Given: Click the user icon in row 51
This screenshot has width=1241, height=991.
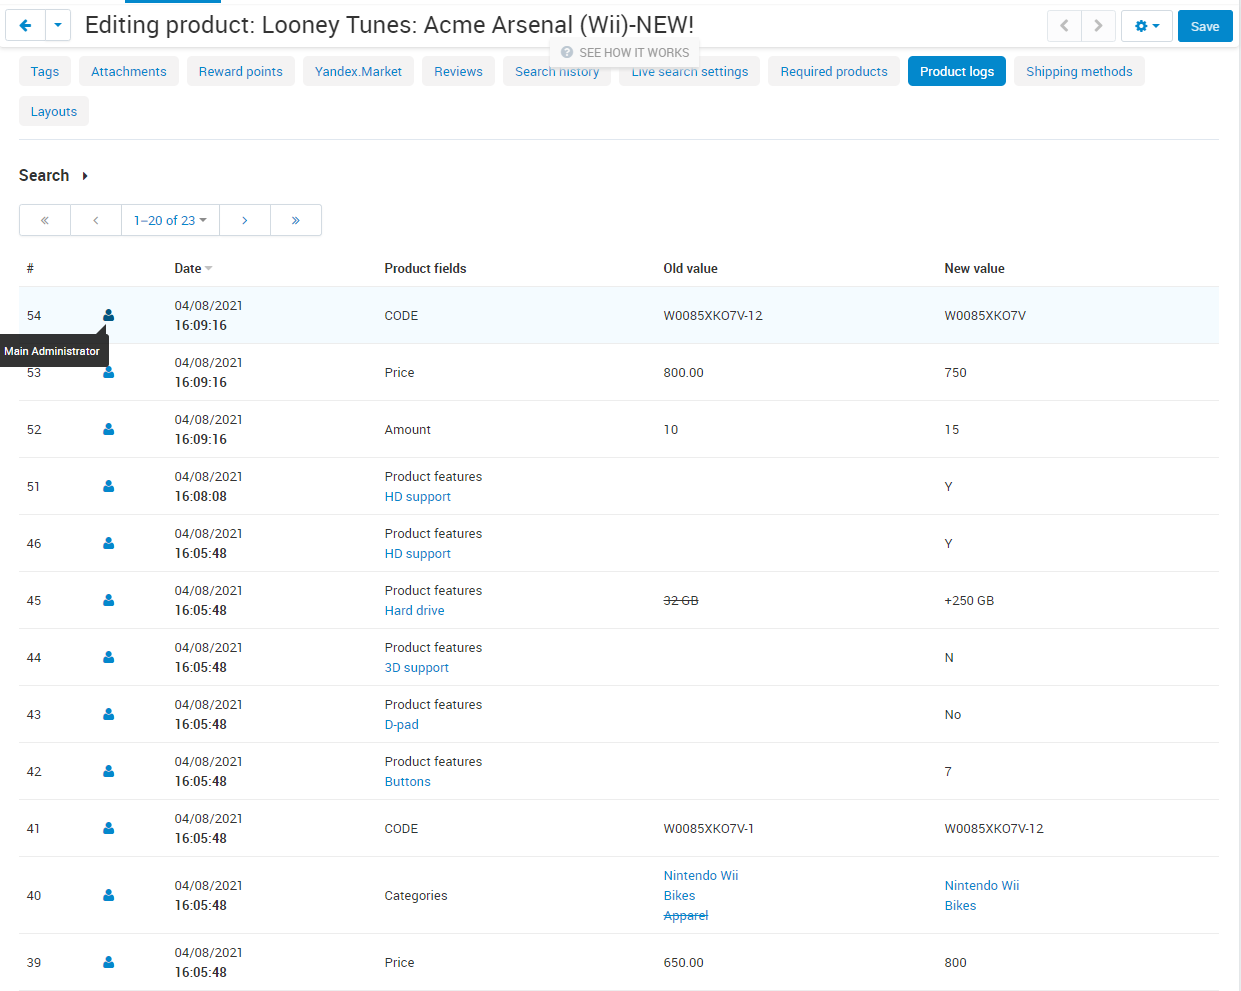Looking at the screenshot, I should point(108,486).
